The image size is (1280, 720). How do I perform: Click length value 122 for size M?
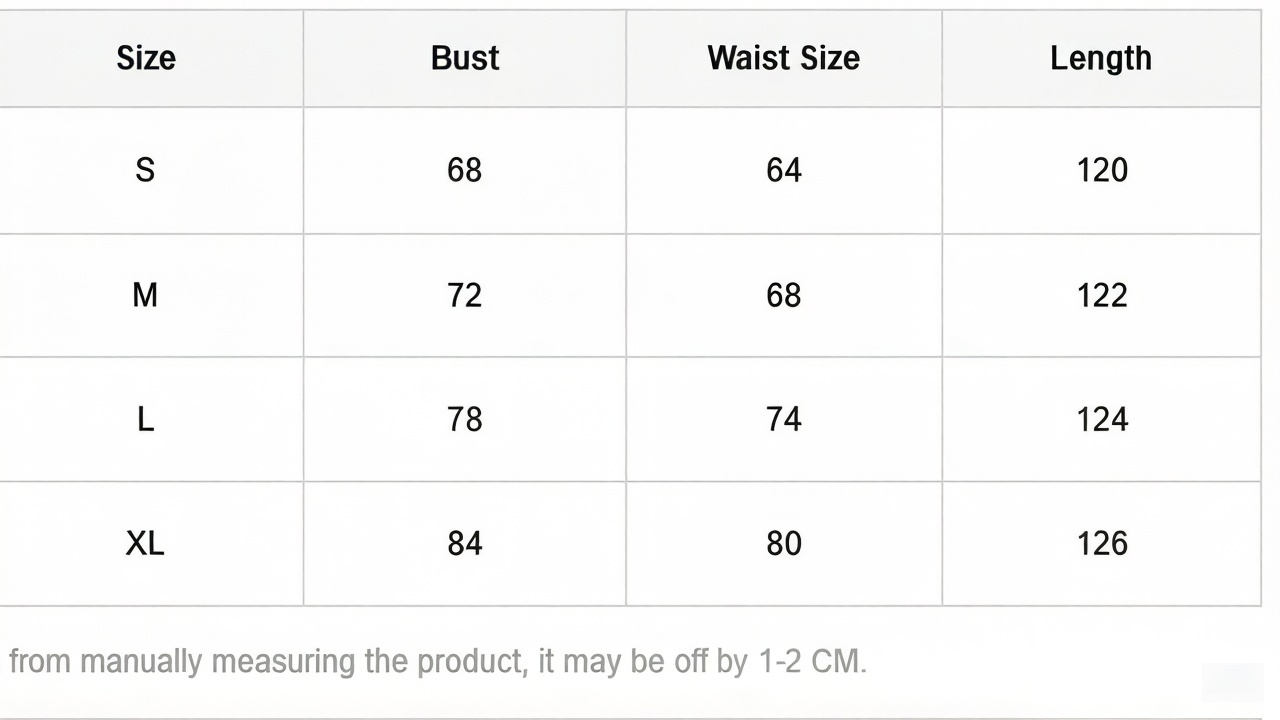[1102, 295]
